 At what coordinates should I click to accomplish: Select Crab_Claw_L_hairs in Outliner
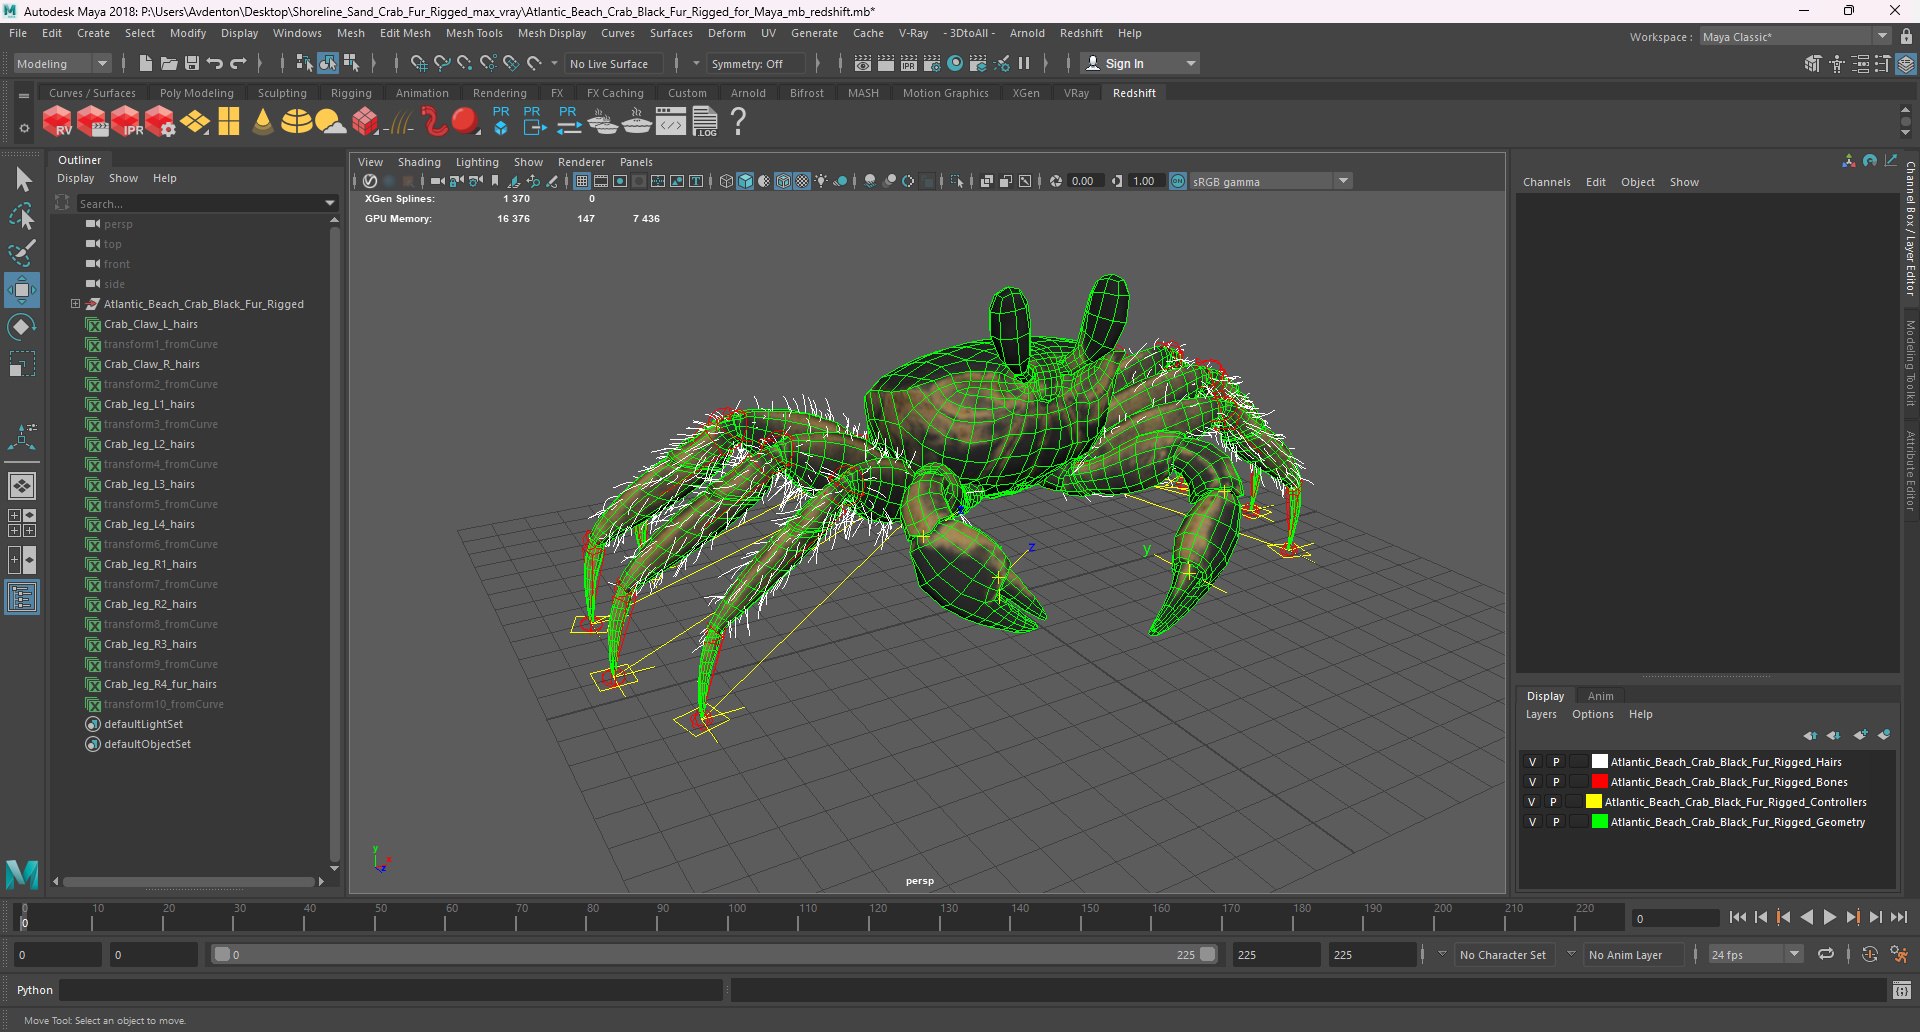click(x=151, y=324)
